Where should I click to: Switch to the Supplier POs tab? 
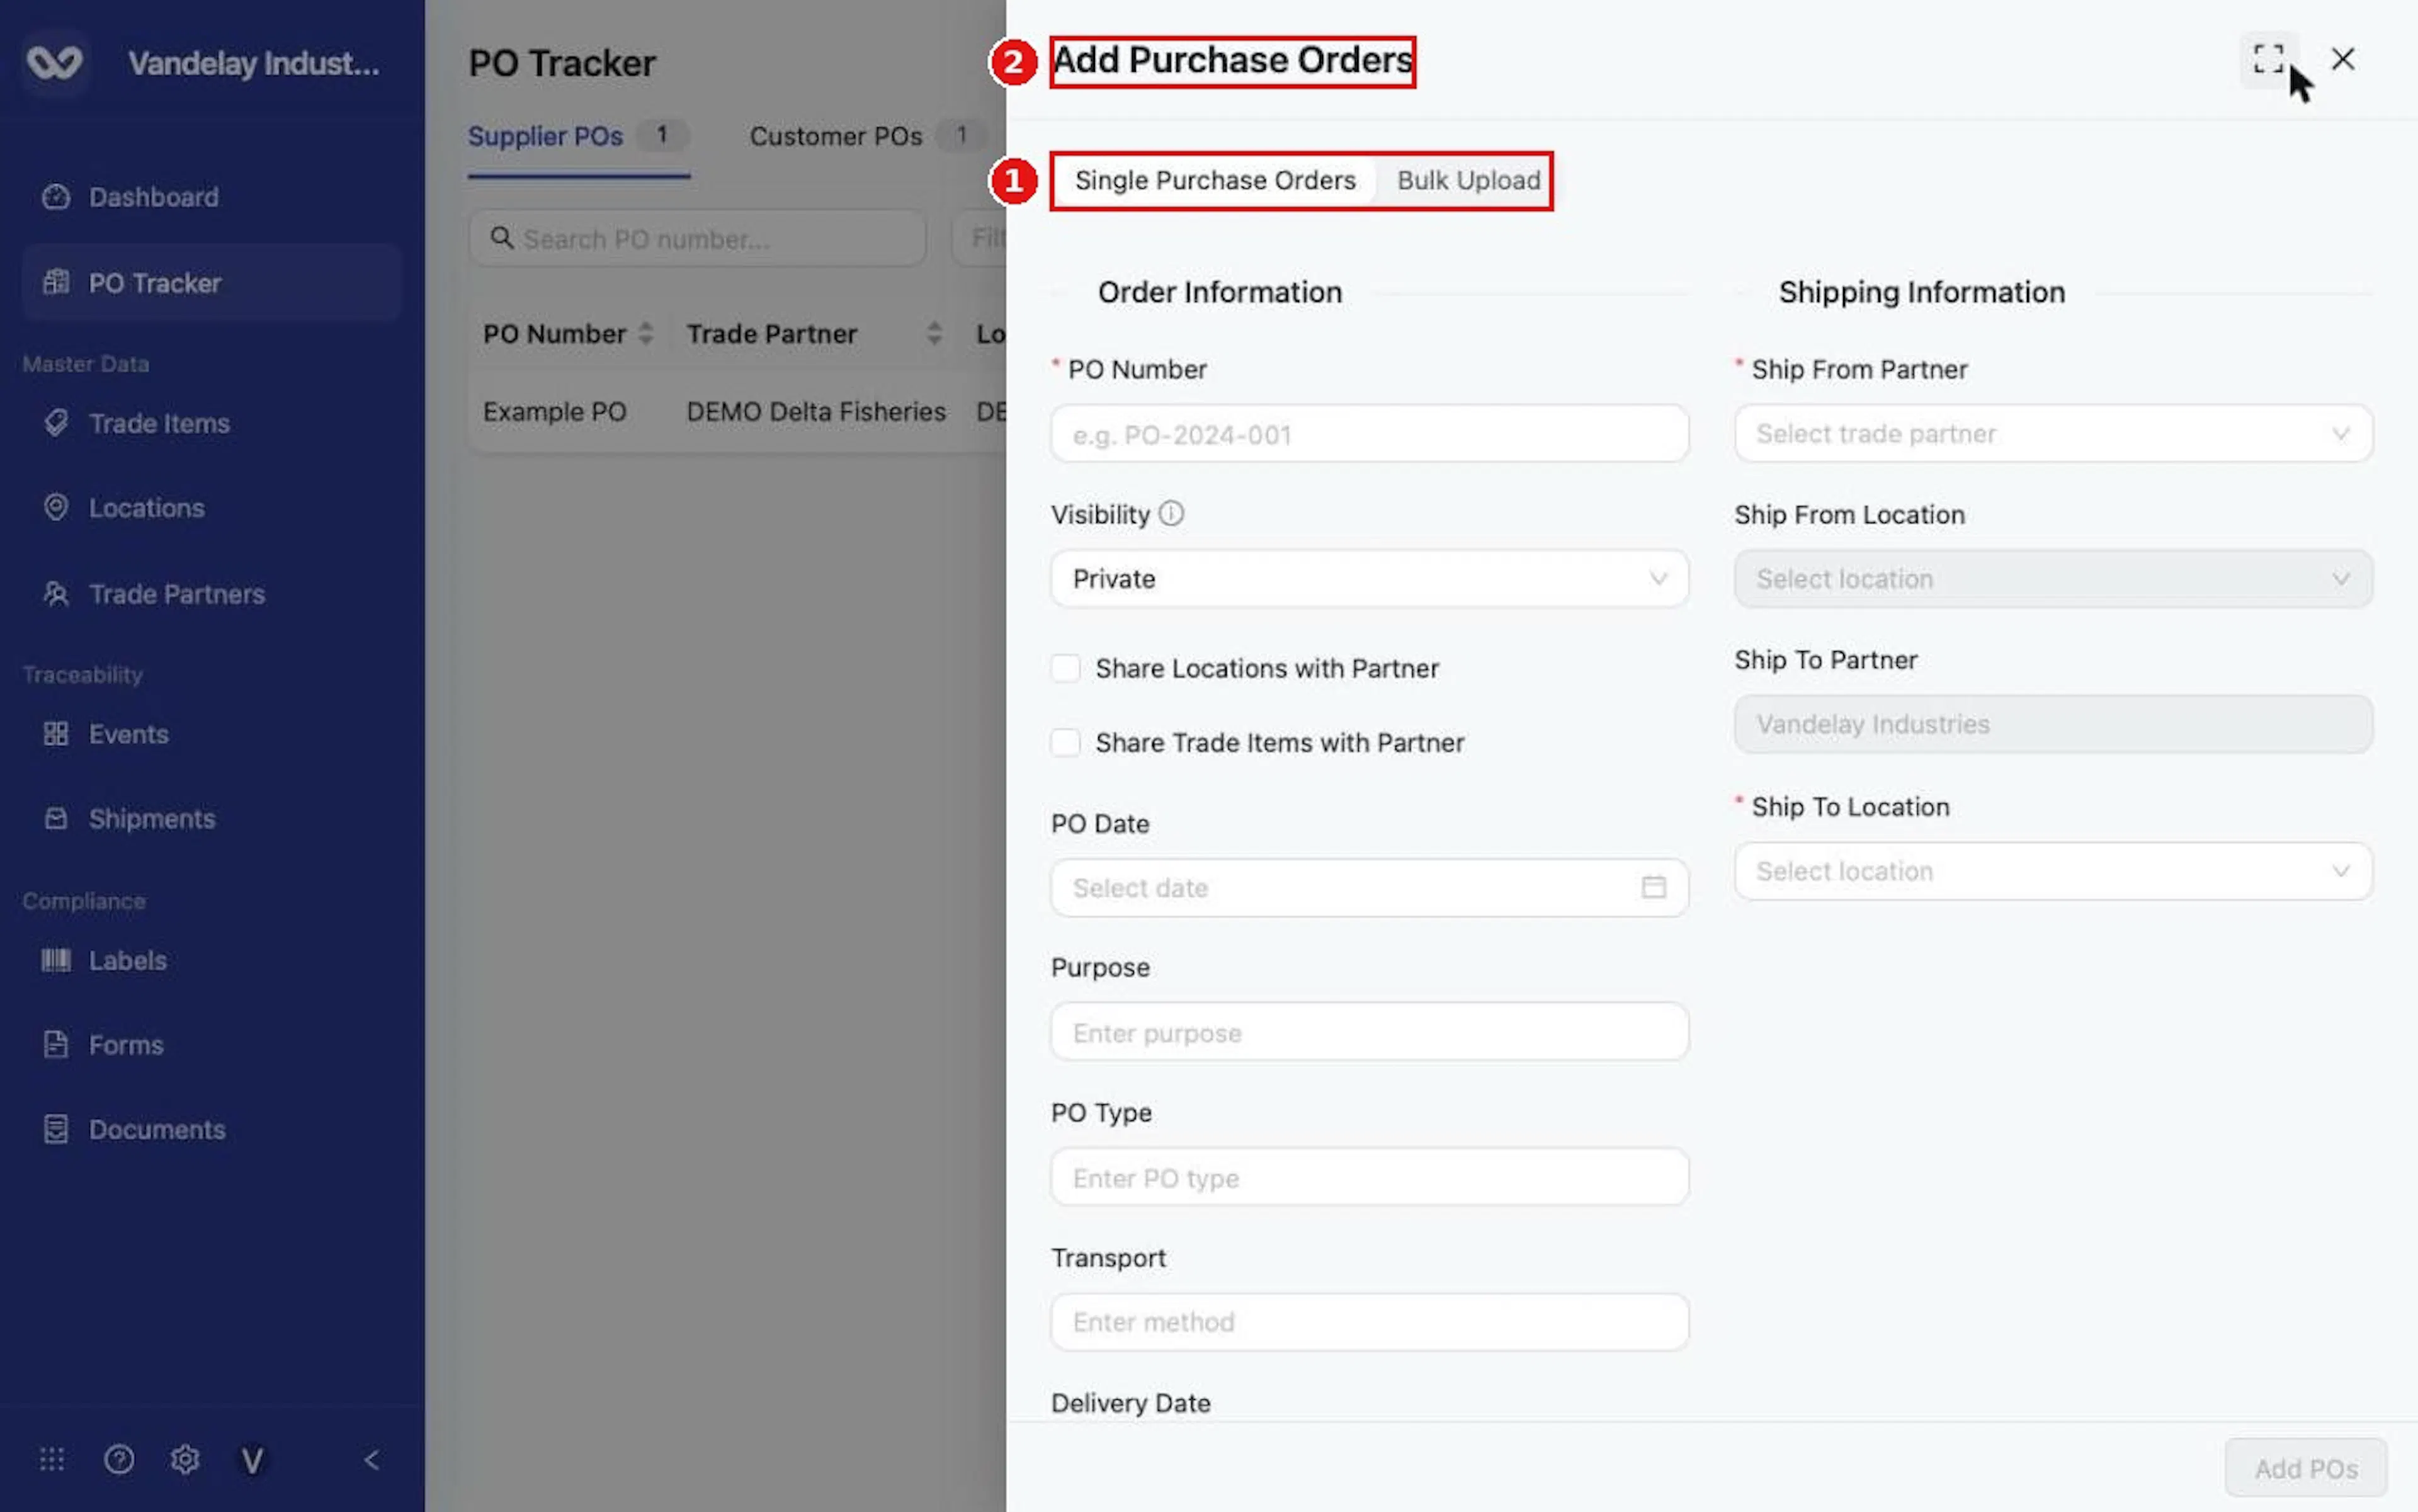pyautogui.click(x=578, y=136)
